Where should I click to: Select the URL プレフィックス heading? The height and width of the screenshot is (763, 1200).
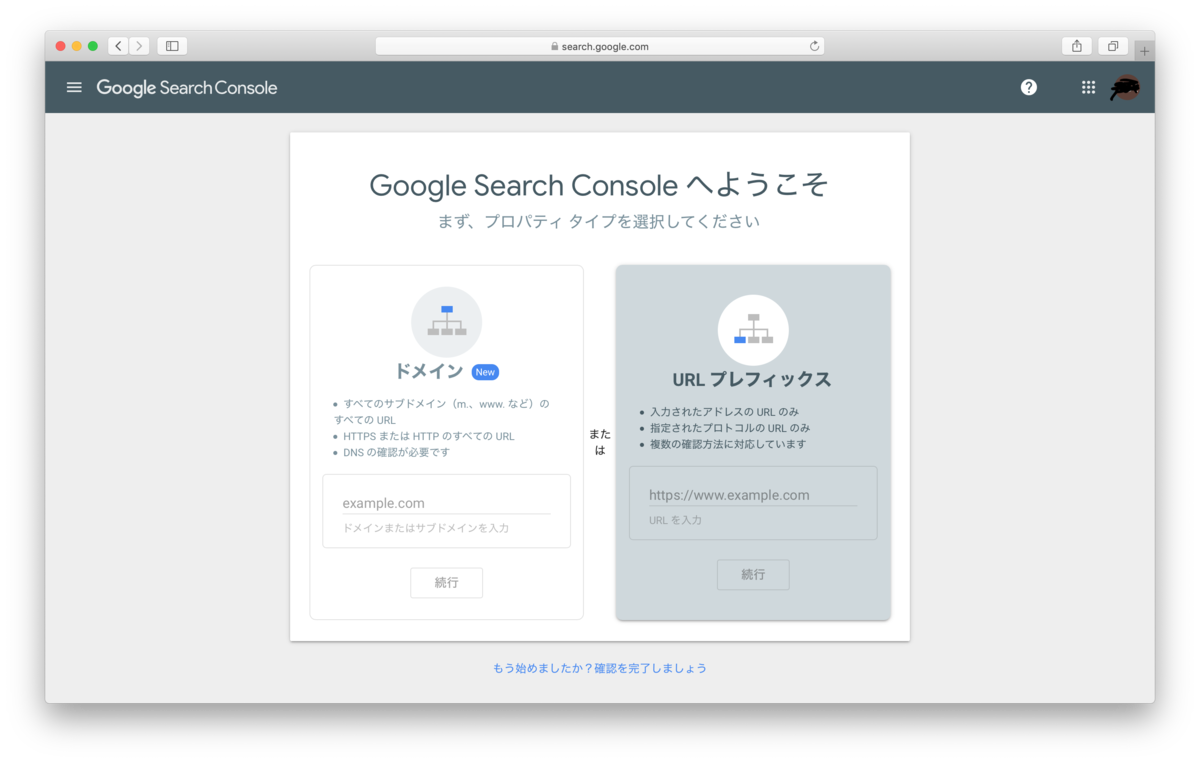[752, 380]
